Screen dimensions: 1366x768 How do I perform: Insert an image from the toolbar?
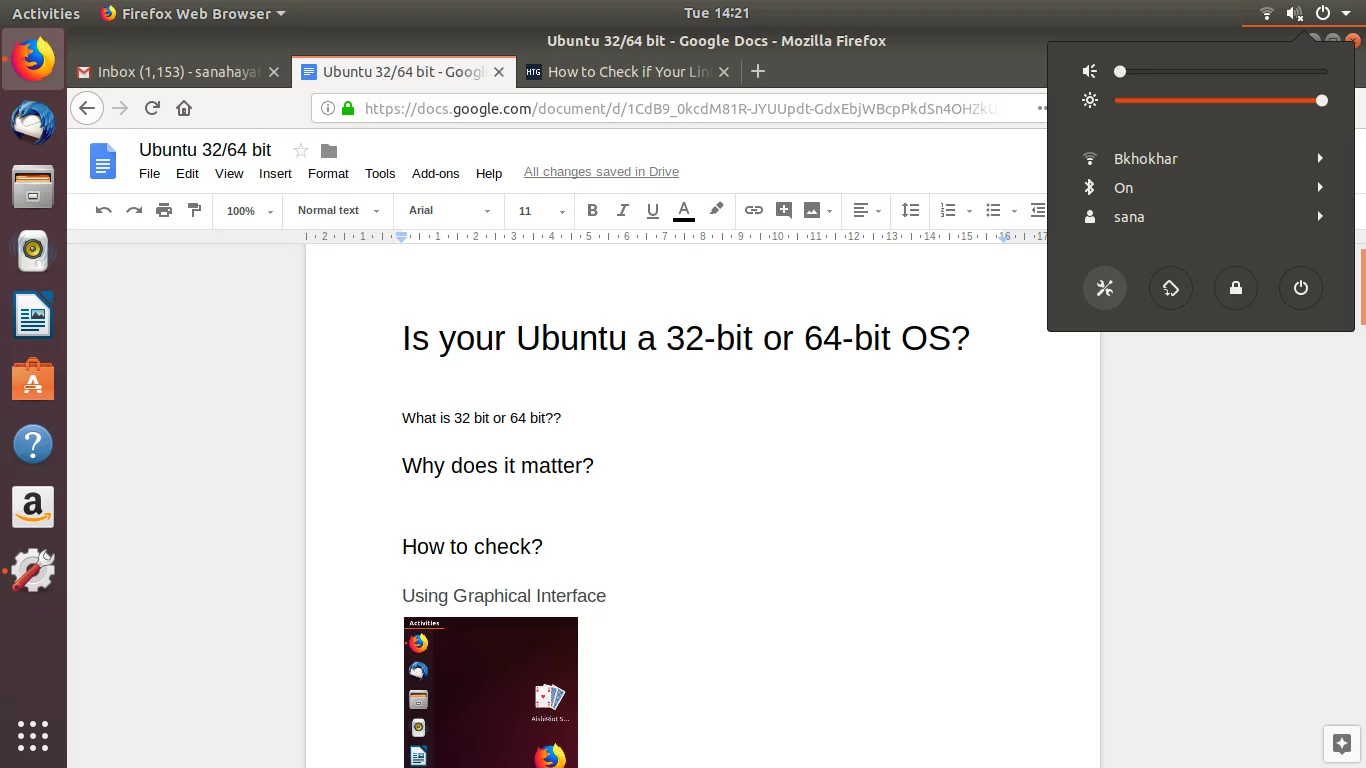[x=812, y=210]
